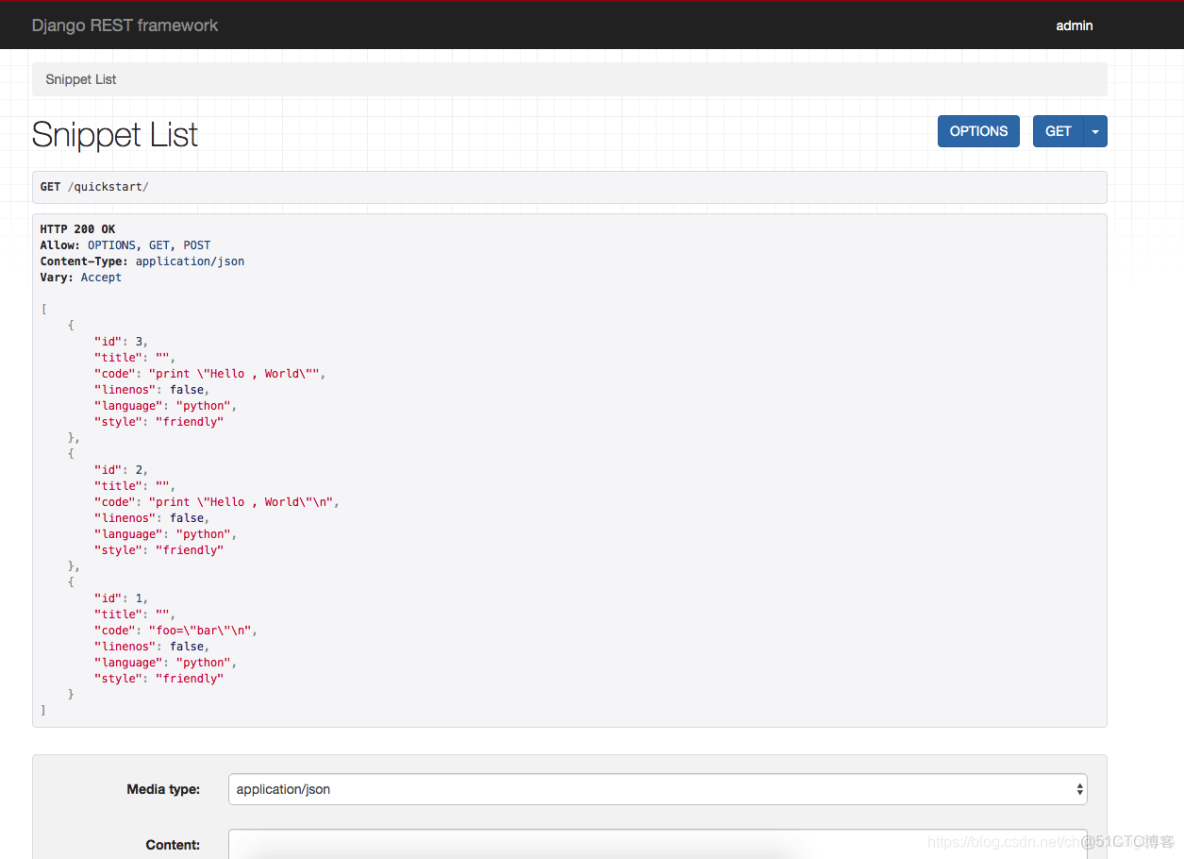Go home via the Django REST framework brand link
This screenshot has width=1184, height=859.
click(124, 25)
